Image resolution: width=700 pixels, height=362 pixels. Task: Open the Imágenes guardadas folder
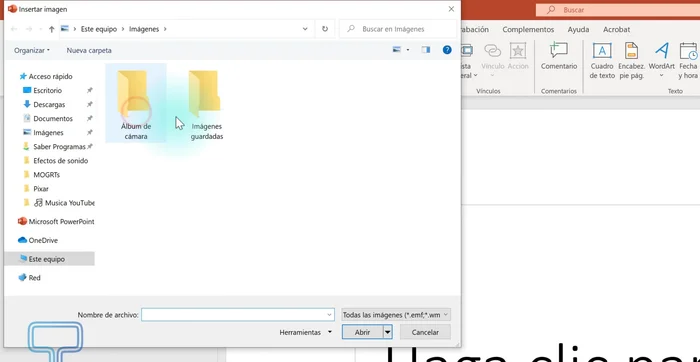point(206,104)
